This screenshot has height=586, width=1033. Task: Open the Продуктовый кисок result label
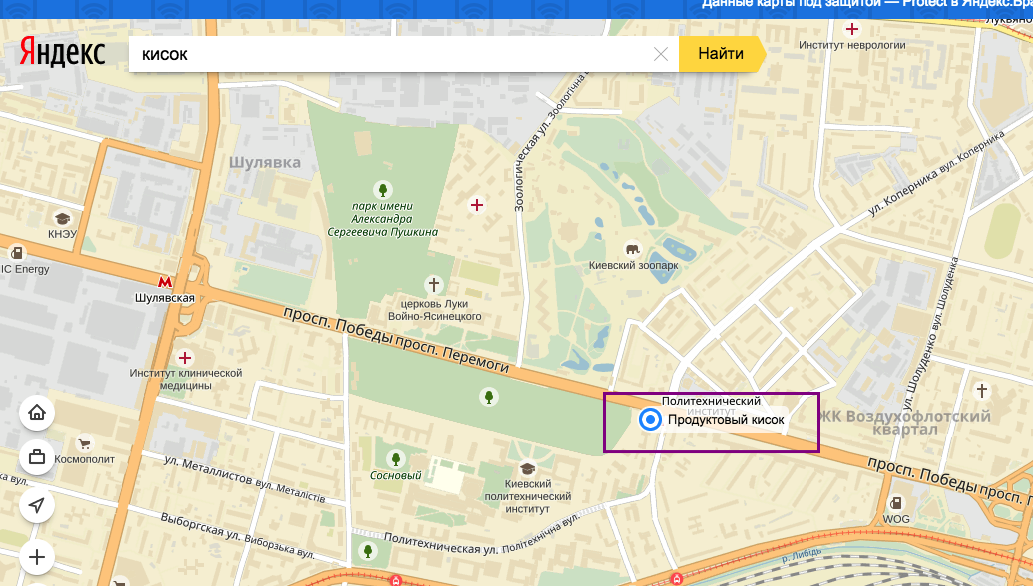pyautogui.click(x=726, y=420)
